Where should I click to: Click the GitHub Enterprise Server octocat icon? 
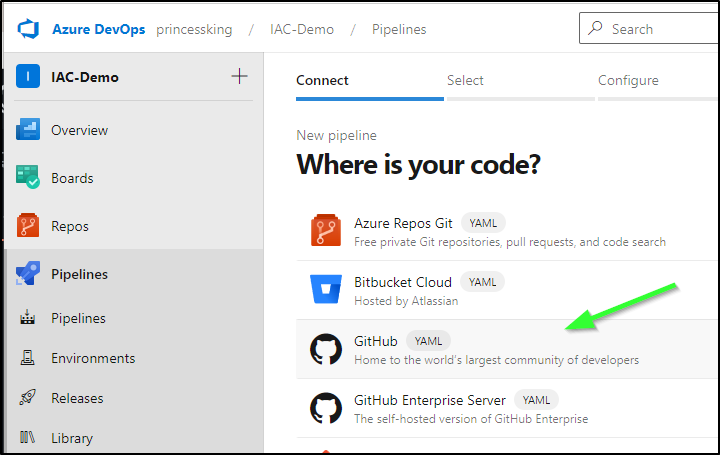(x=326, y=408)
